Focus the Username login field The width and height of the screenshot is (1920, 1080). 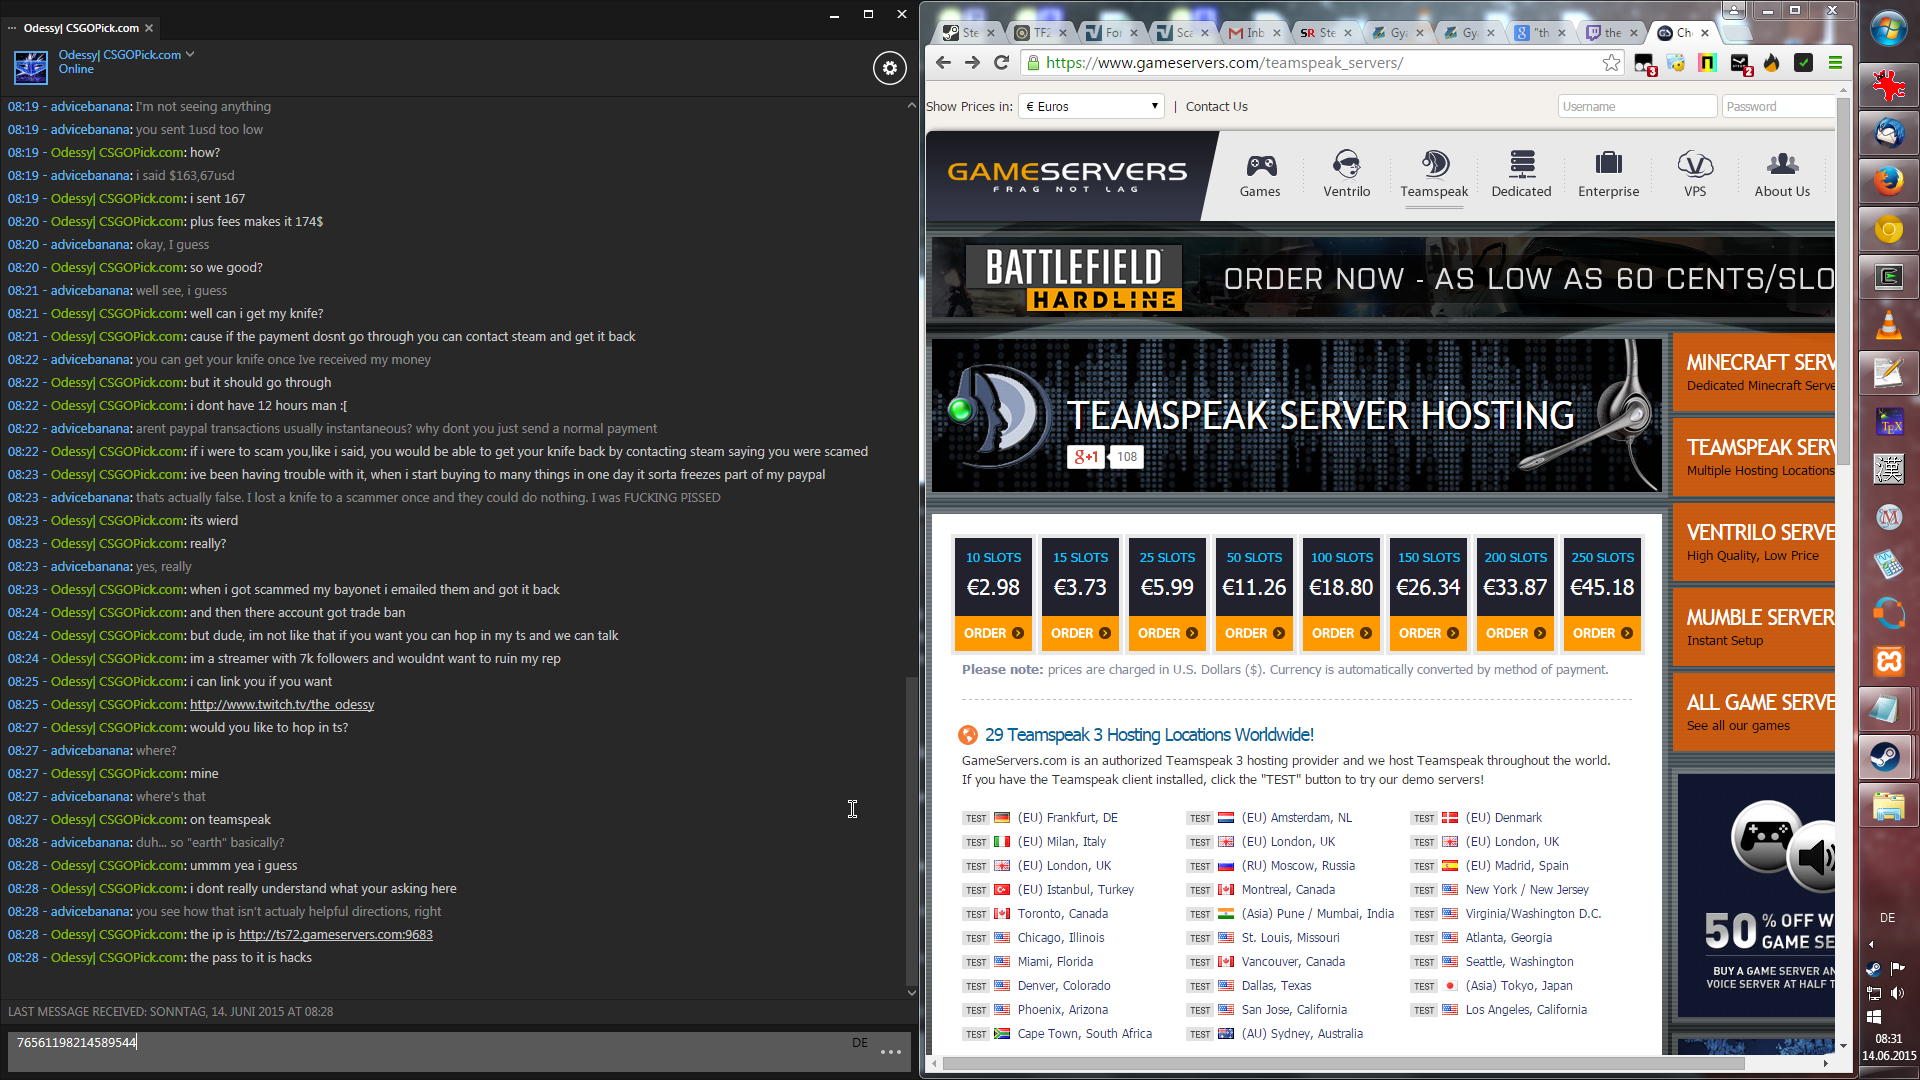(1637, 107)
